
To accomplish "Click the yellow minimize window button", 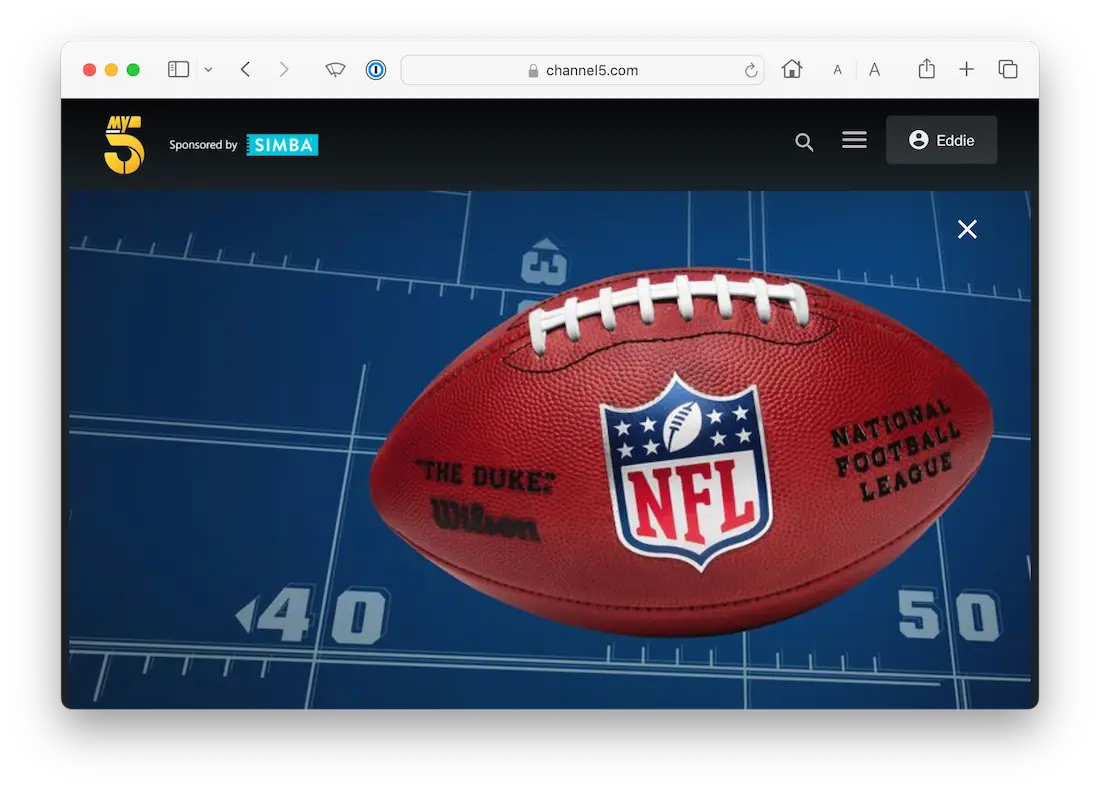I will [111, 69].
